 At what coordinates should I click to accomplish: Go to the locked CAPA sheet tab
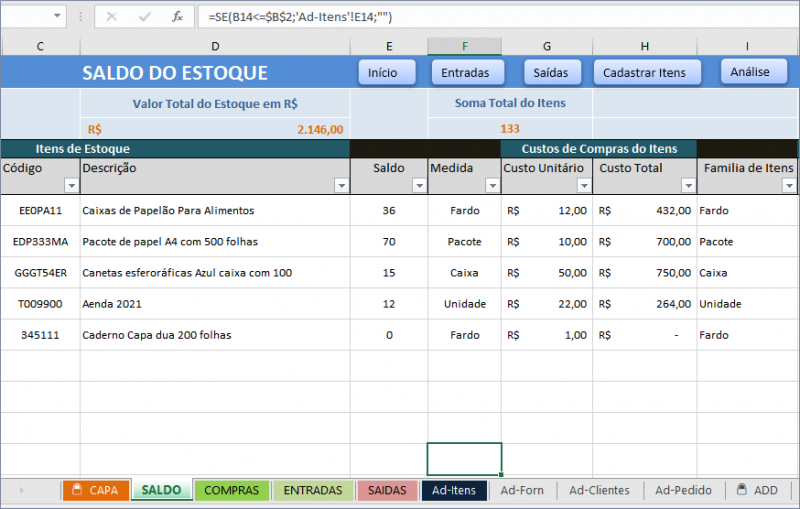95,490
